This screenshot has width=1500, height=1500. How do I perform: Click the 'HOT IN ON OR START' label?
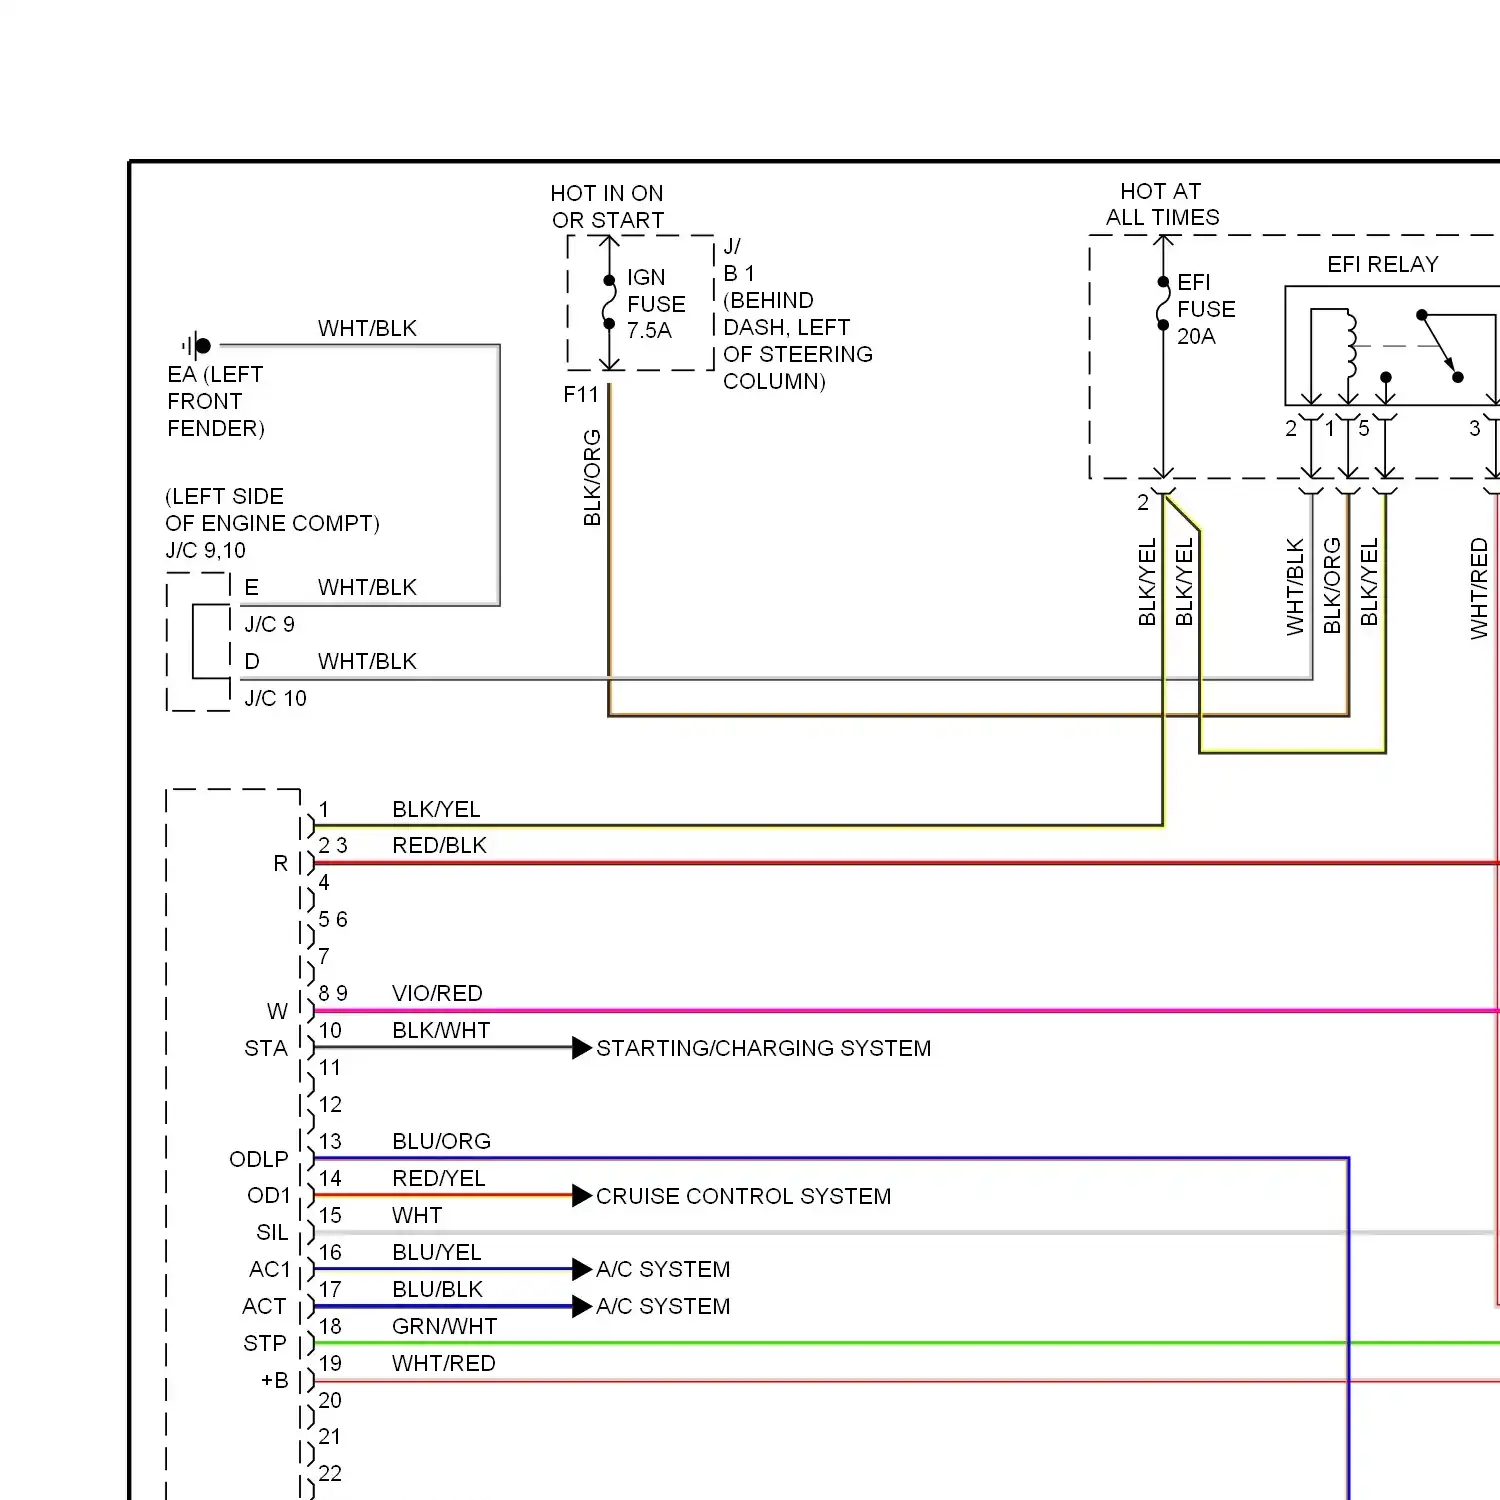click(x=607, y=206)
